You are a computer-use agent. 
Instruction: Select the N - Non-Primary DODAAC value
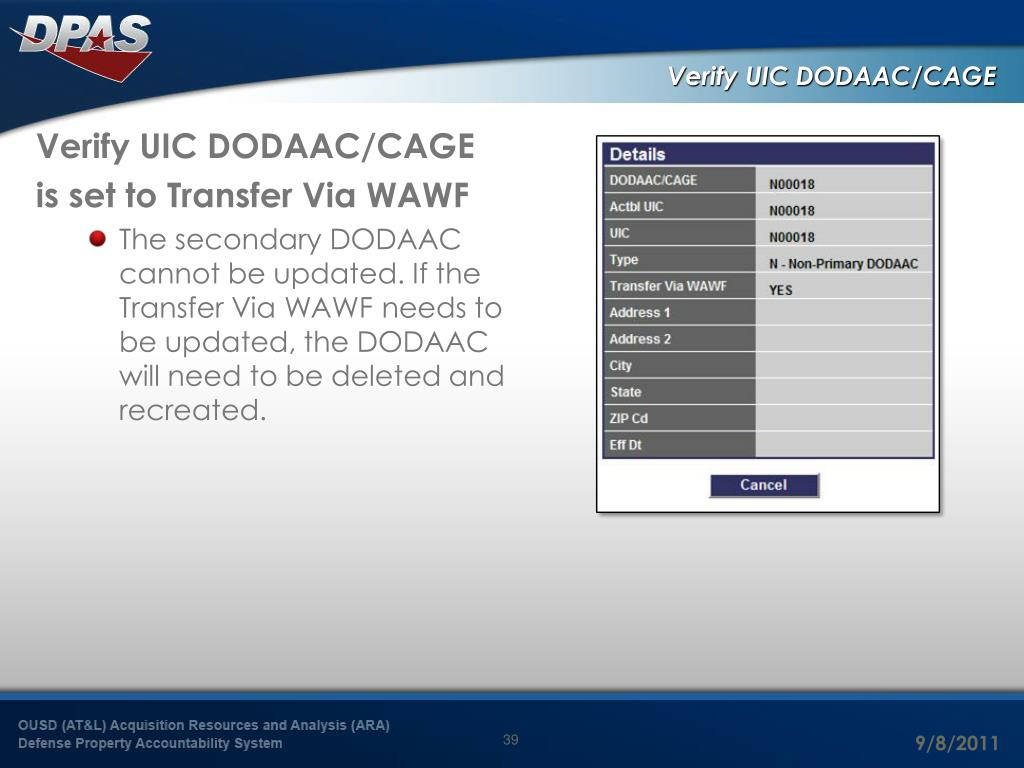[x=843, y=264]
